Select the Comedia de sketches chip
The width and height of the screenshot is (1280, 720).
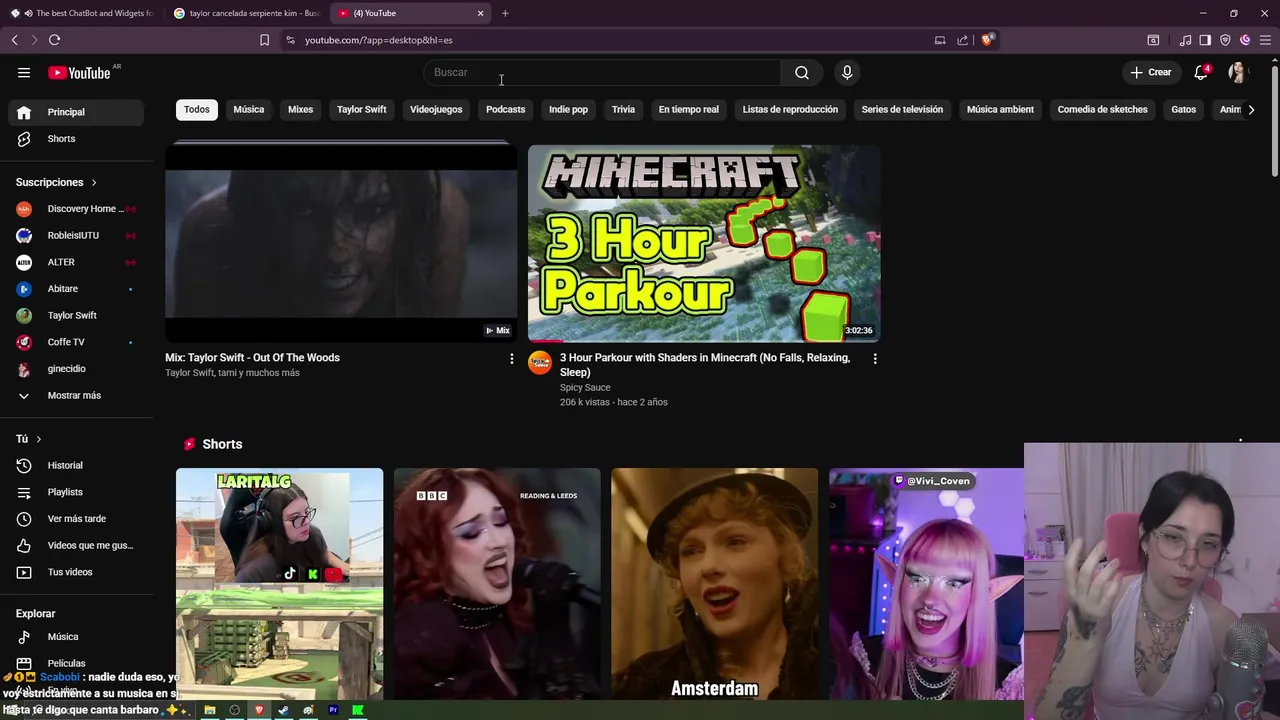[1102, 109]
